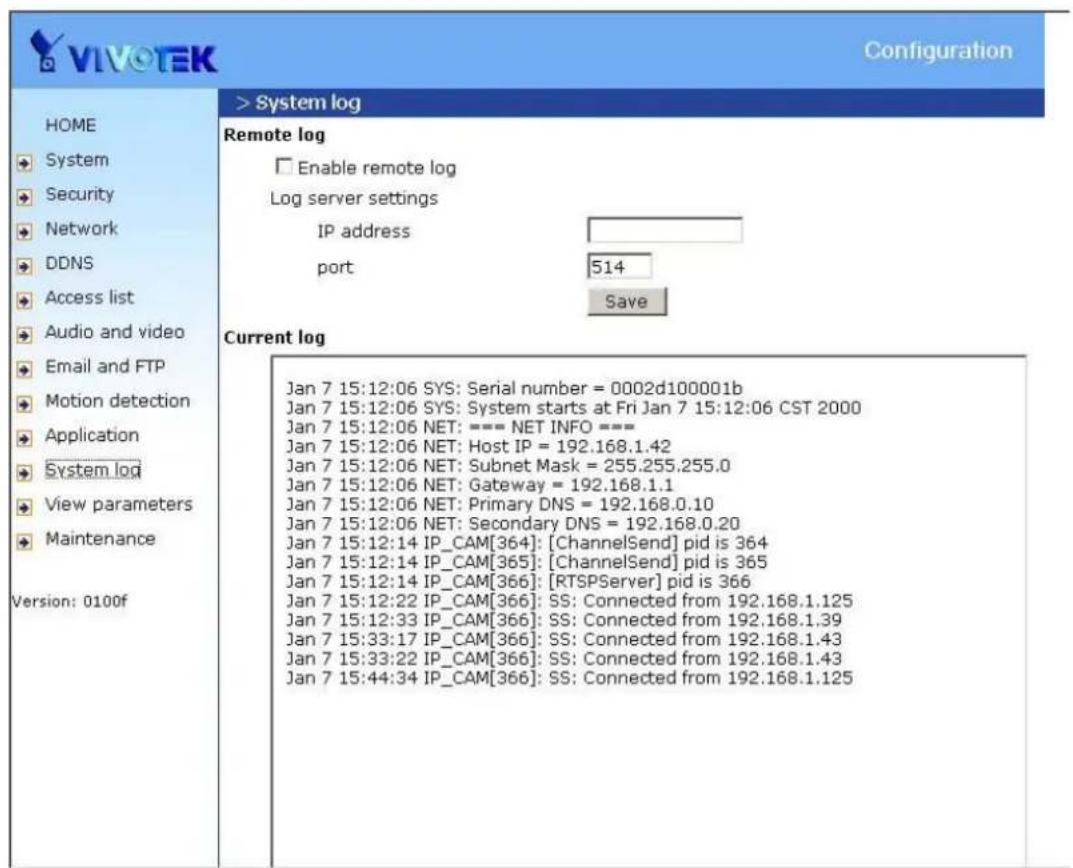Select the System log link
Viewport: 1073px width, 868px height.
pyautogui.click(x=93, y=470)
